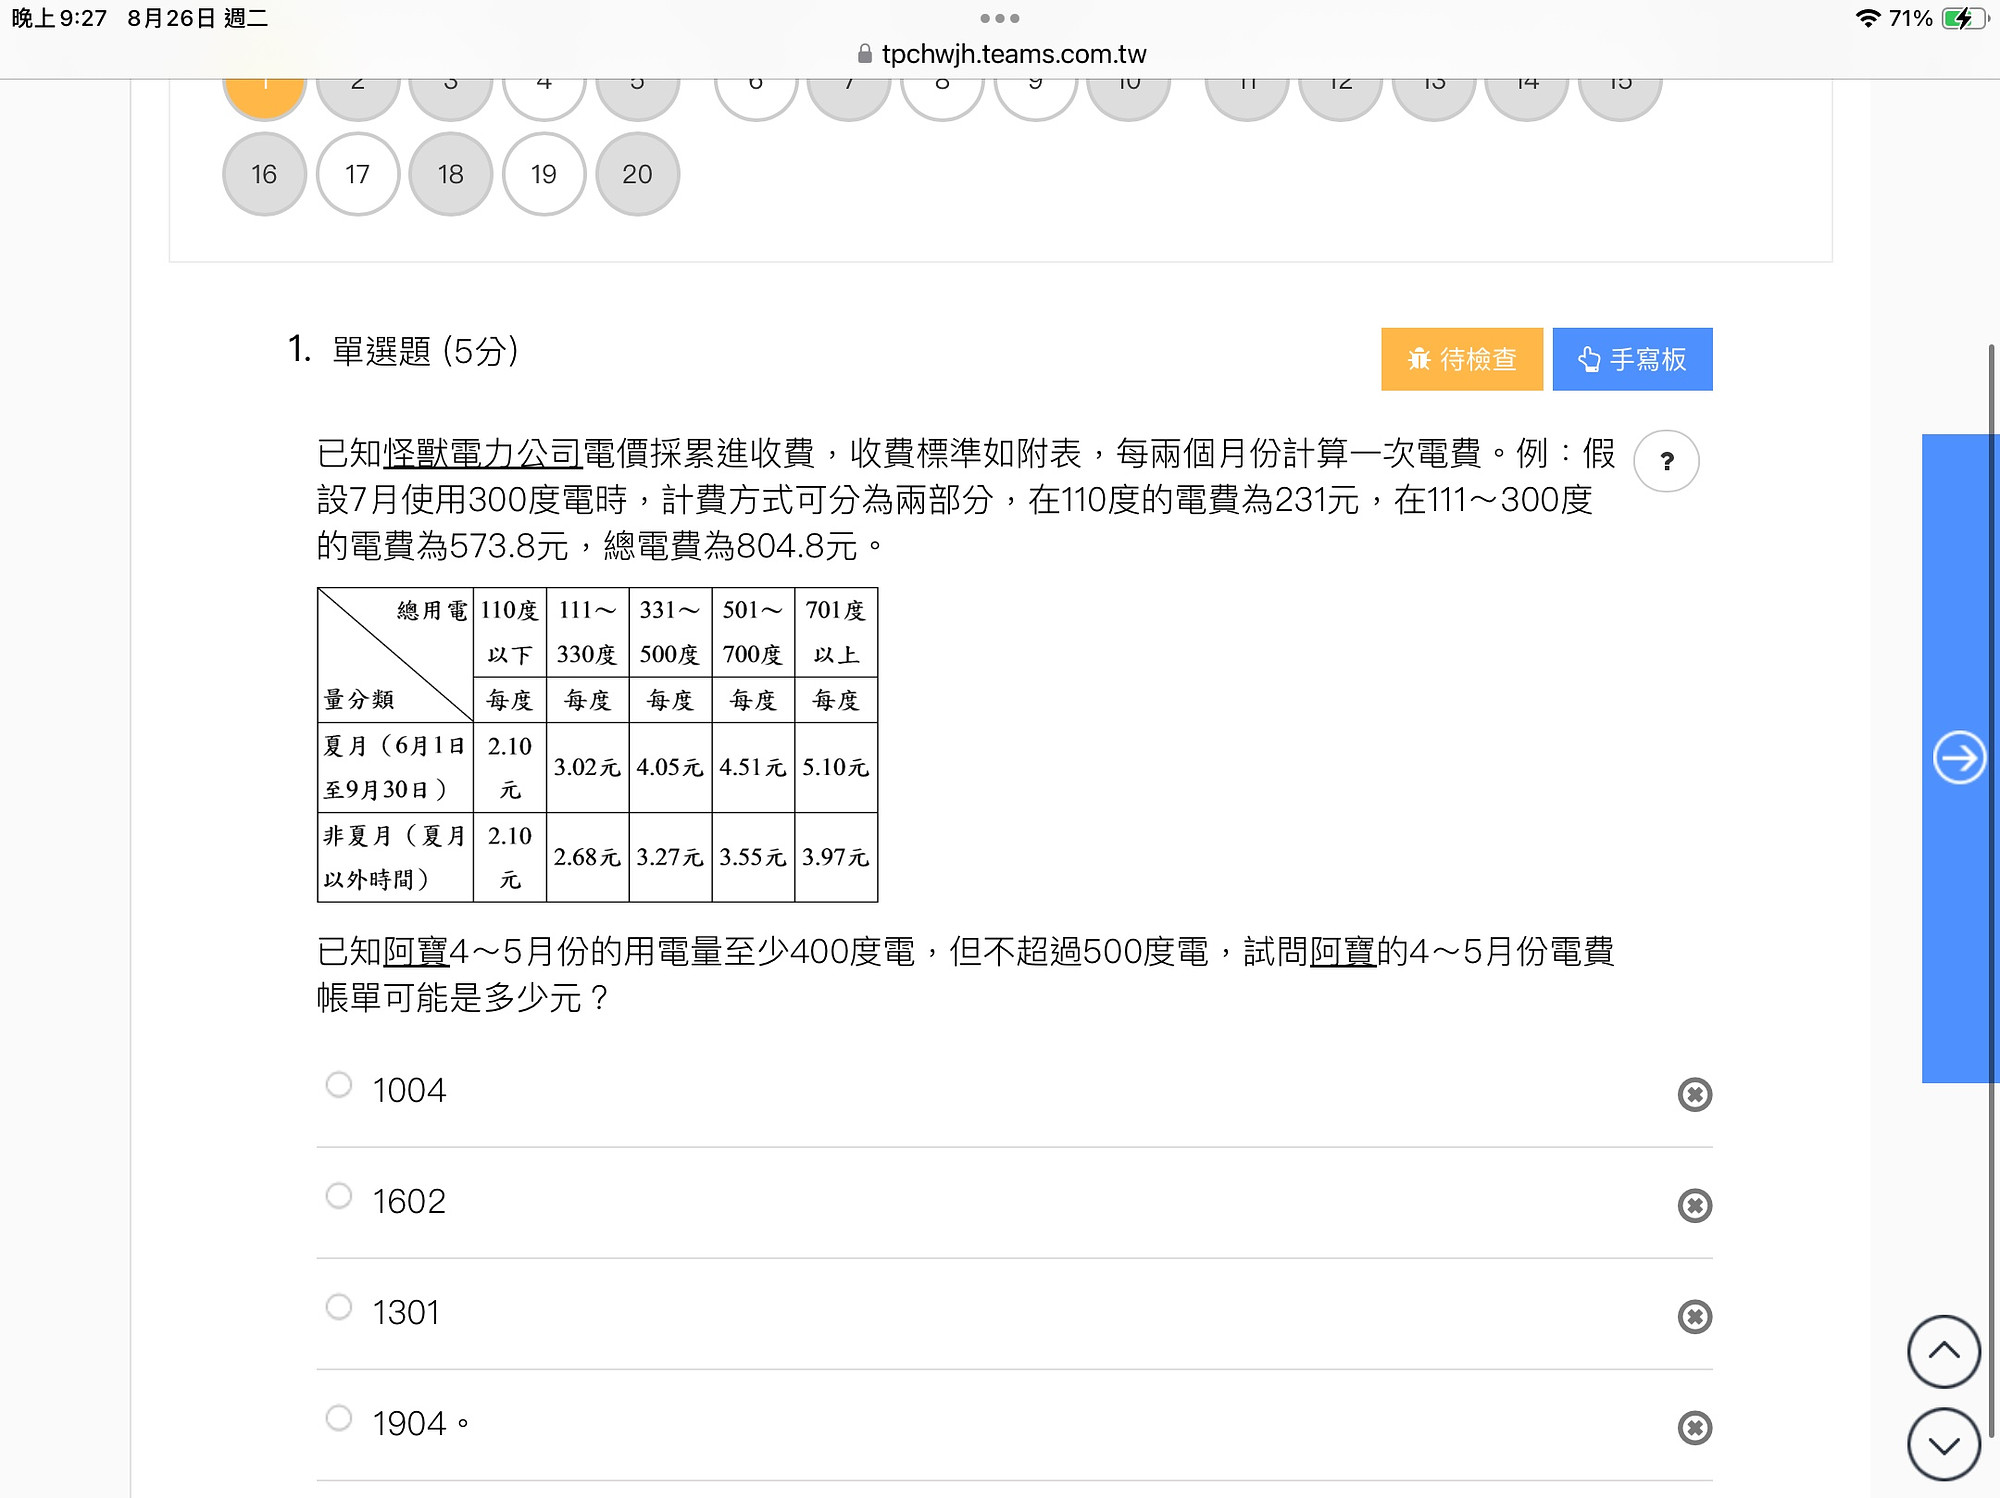Viewport: 2000px width, 1498px height.
Task: Click the answer text 1004
Action: (x=409, y=1090)
